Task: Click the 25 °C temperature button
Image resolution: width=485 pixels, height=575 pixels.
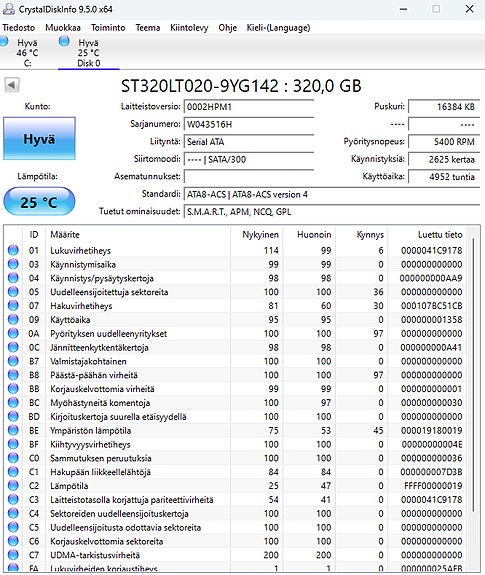Action: 39,201
